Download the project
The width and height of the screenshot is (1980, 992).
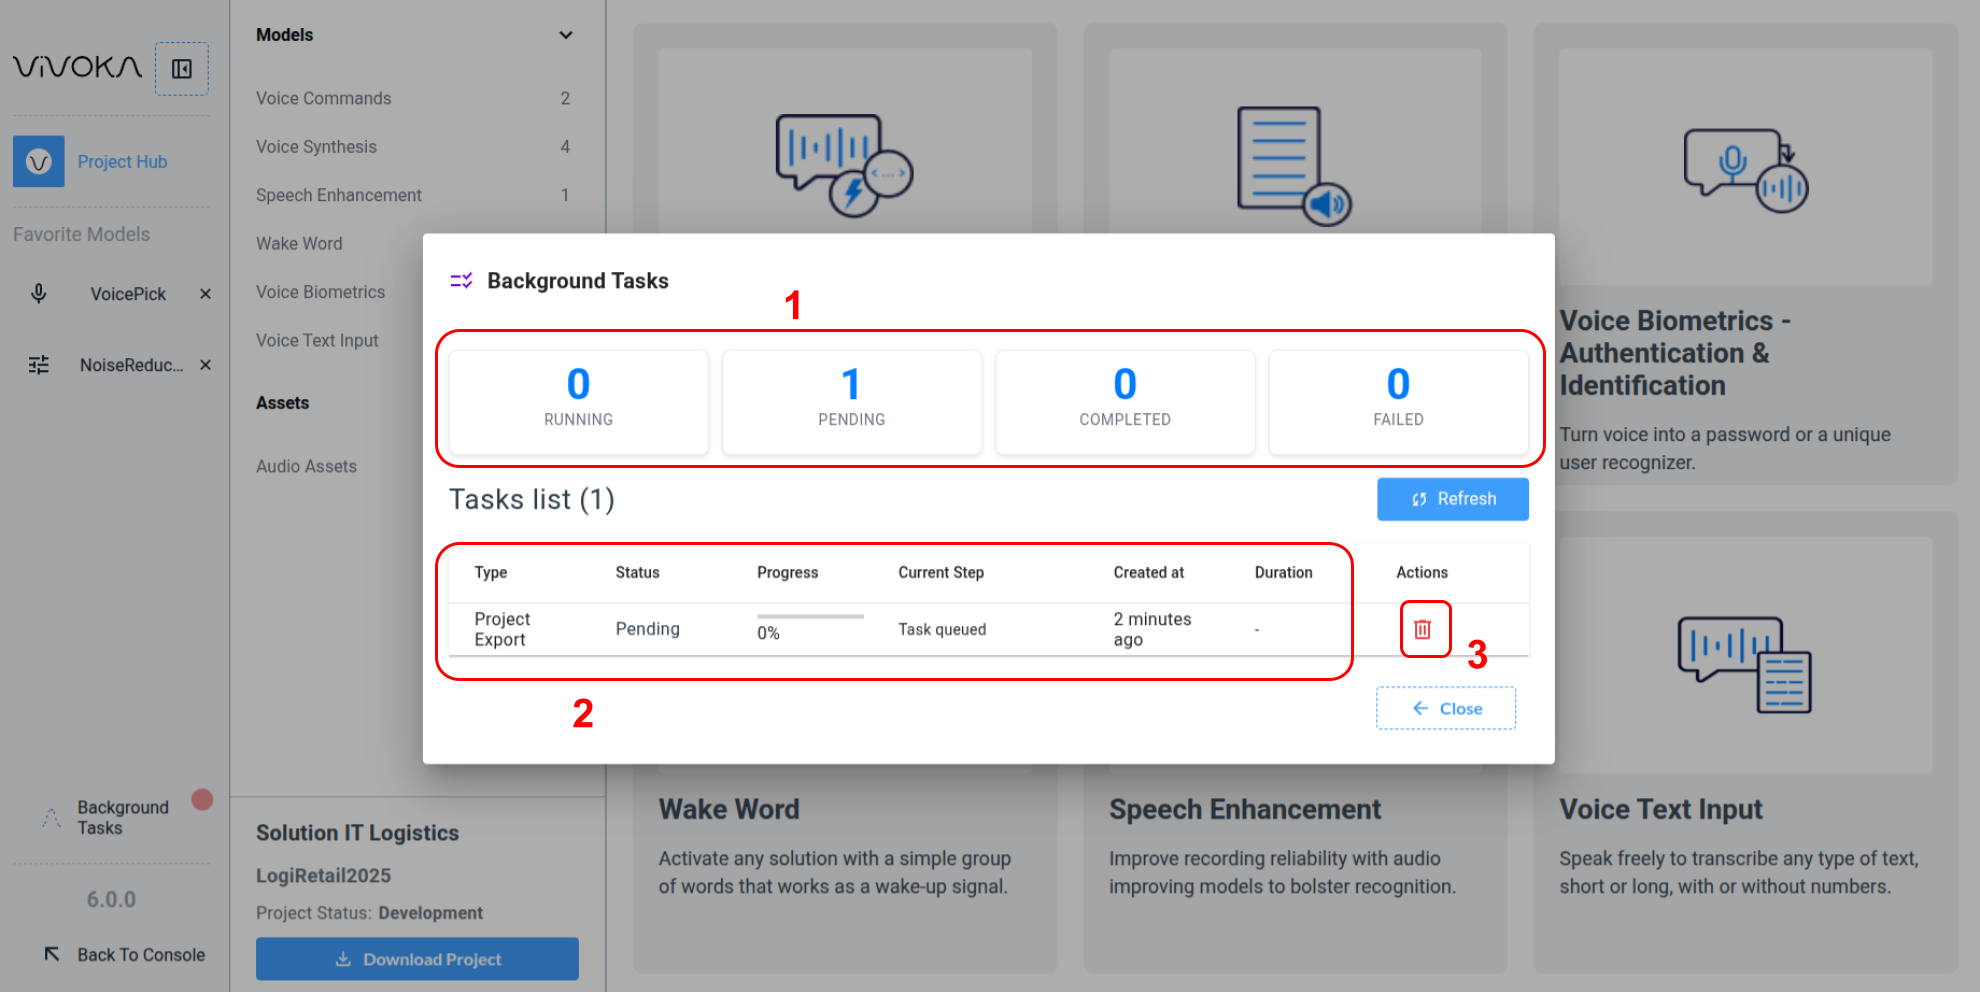[x=417, y=959]
